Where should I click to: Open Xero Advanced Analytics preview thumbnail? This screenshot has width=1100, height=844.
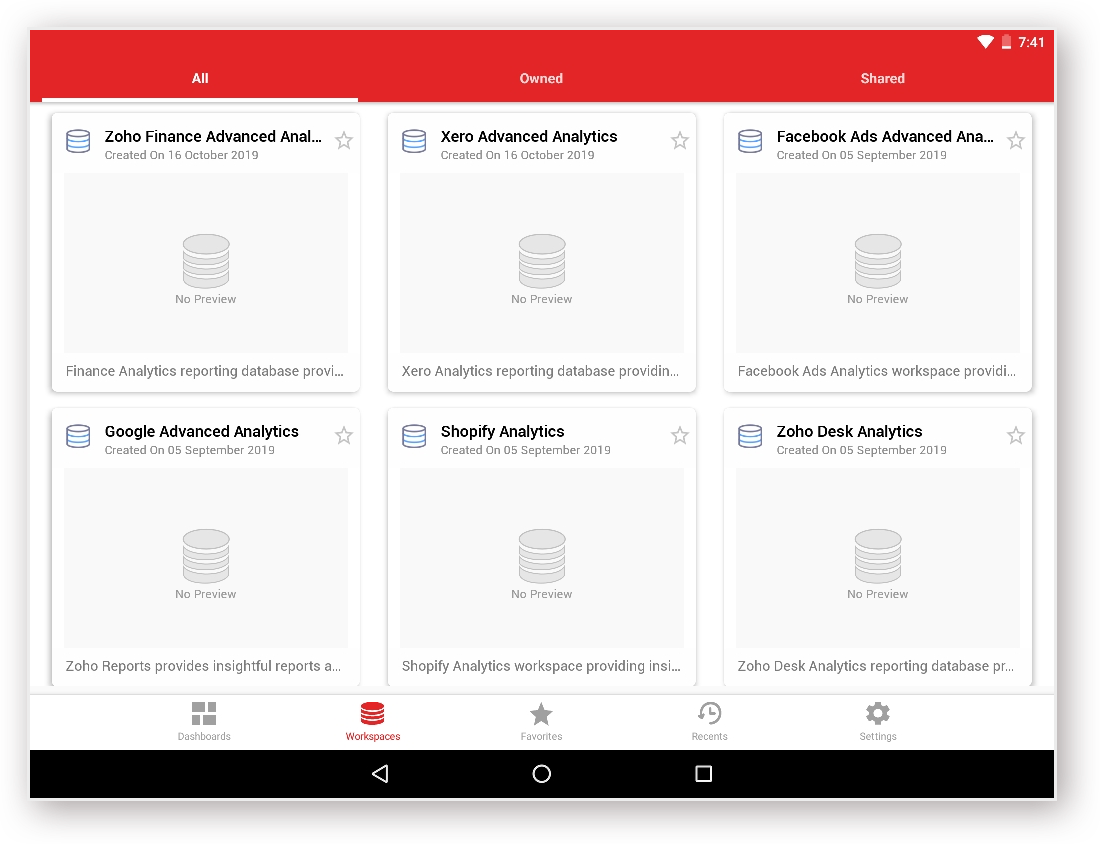click(x=542, y=263)
